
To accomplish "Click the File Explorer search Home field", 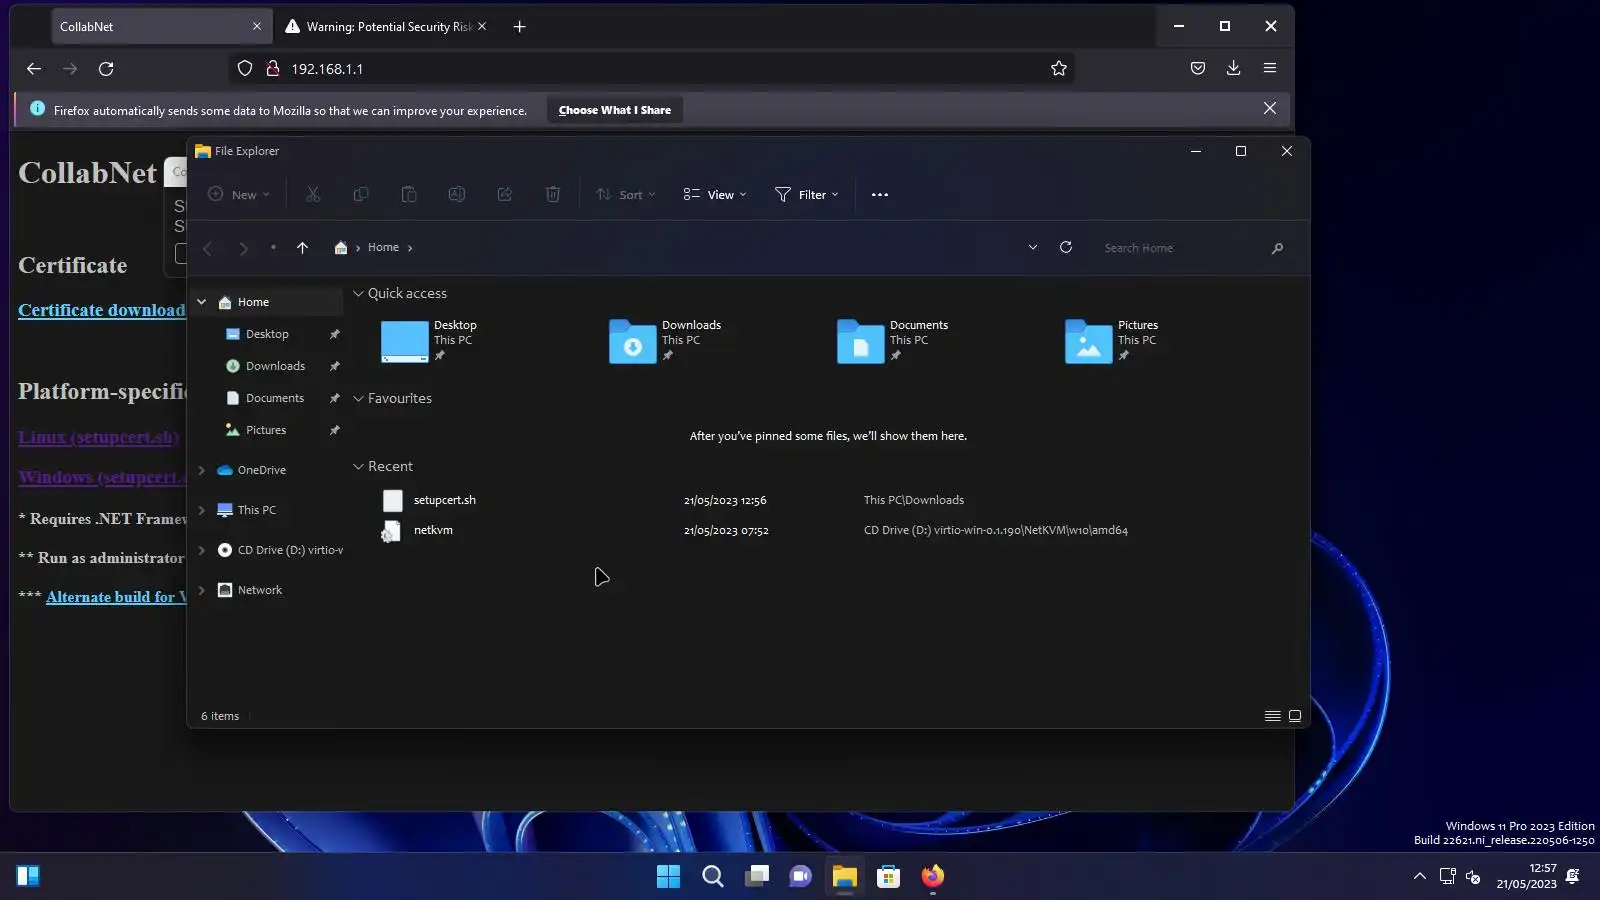I will tap(1183, 248).
